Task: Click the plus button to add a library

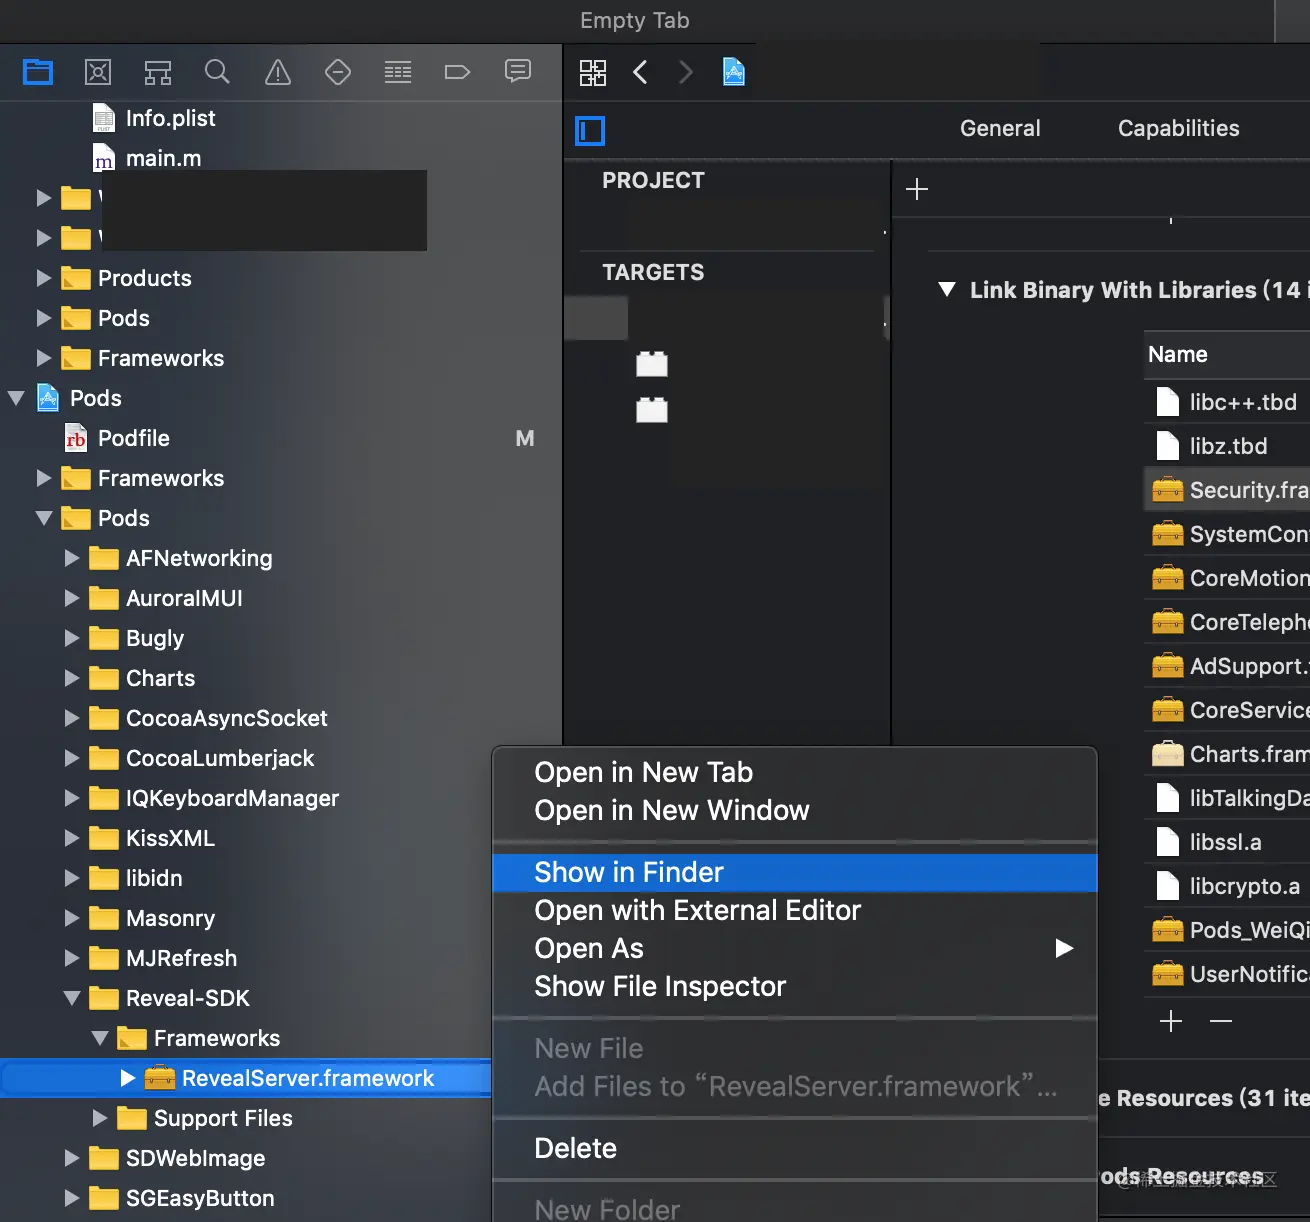Action: click(x=1170, y=1021)
